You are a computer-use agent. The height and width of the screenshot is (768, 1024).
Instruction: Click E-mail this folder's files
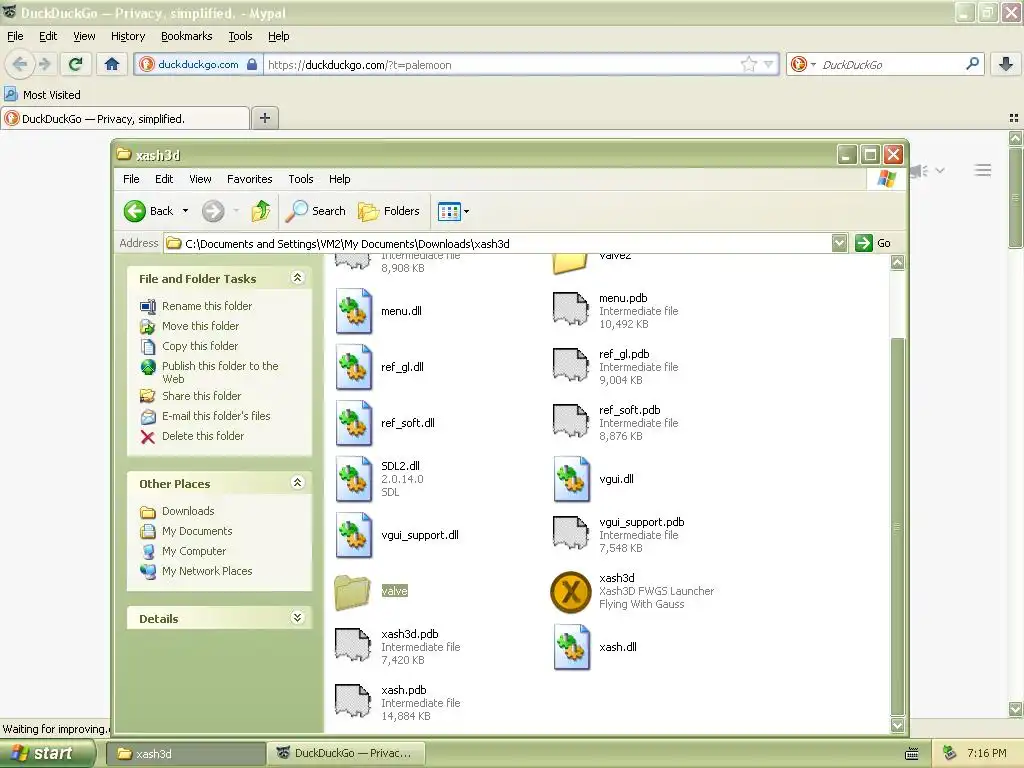[216, 416]
